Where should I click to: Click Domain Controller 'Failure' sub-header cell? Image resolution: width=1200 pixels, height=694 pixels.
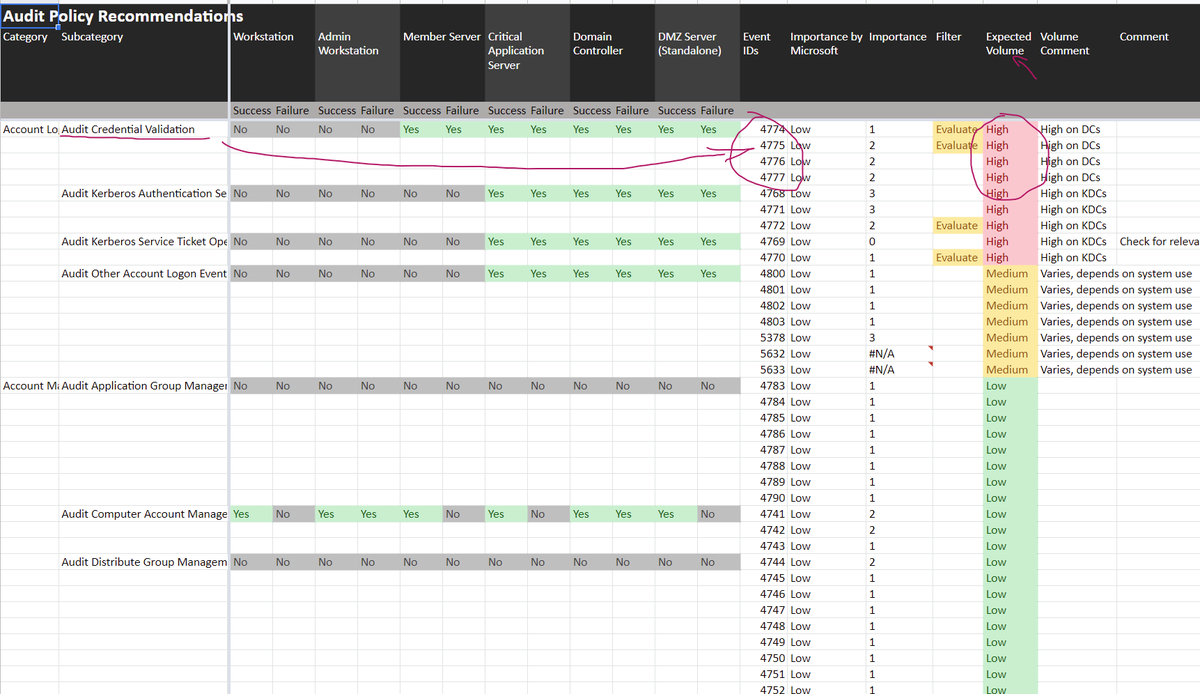[x=632, y=110]
